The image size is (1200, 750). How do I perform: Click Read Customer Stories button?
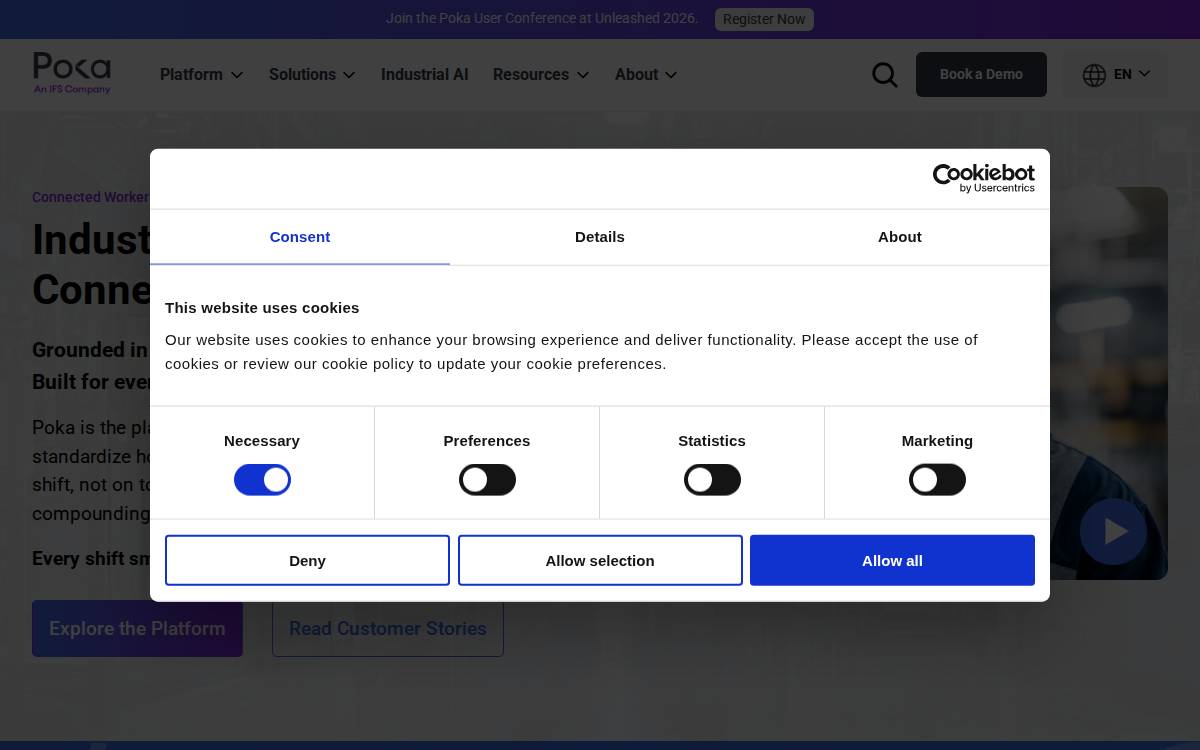coord(388,628)
